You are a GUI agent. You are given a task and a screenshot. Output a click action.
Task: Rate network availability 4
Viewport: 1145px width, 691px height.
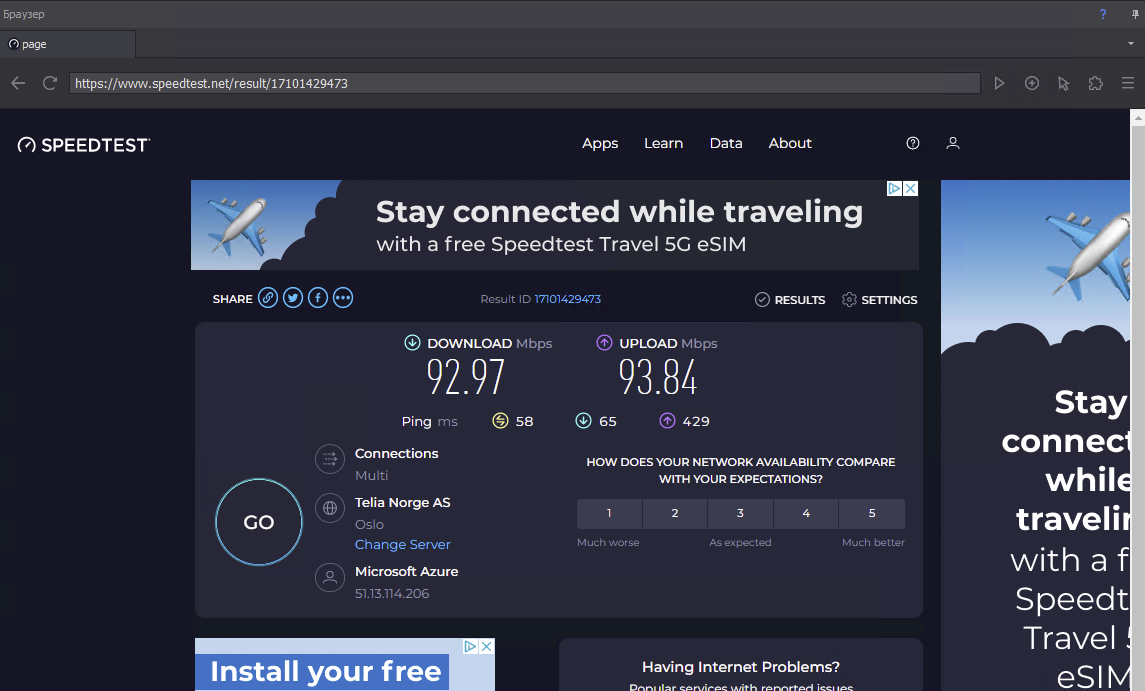click(806, 514)
